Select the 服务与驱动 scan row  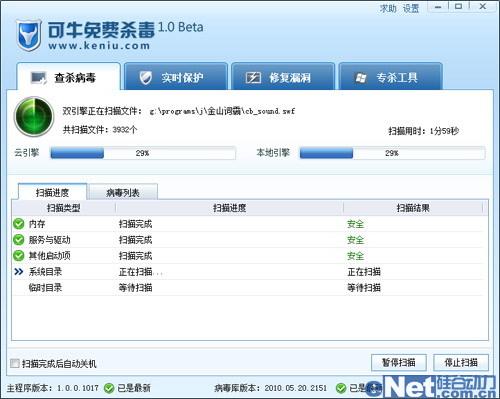tap(248, 240)
